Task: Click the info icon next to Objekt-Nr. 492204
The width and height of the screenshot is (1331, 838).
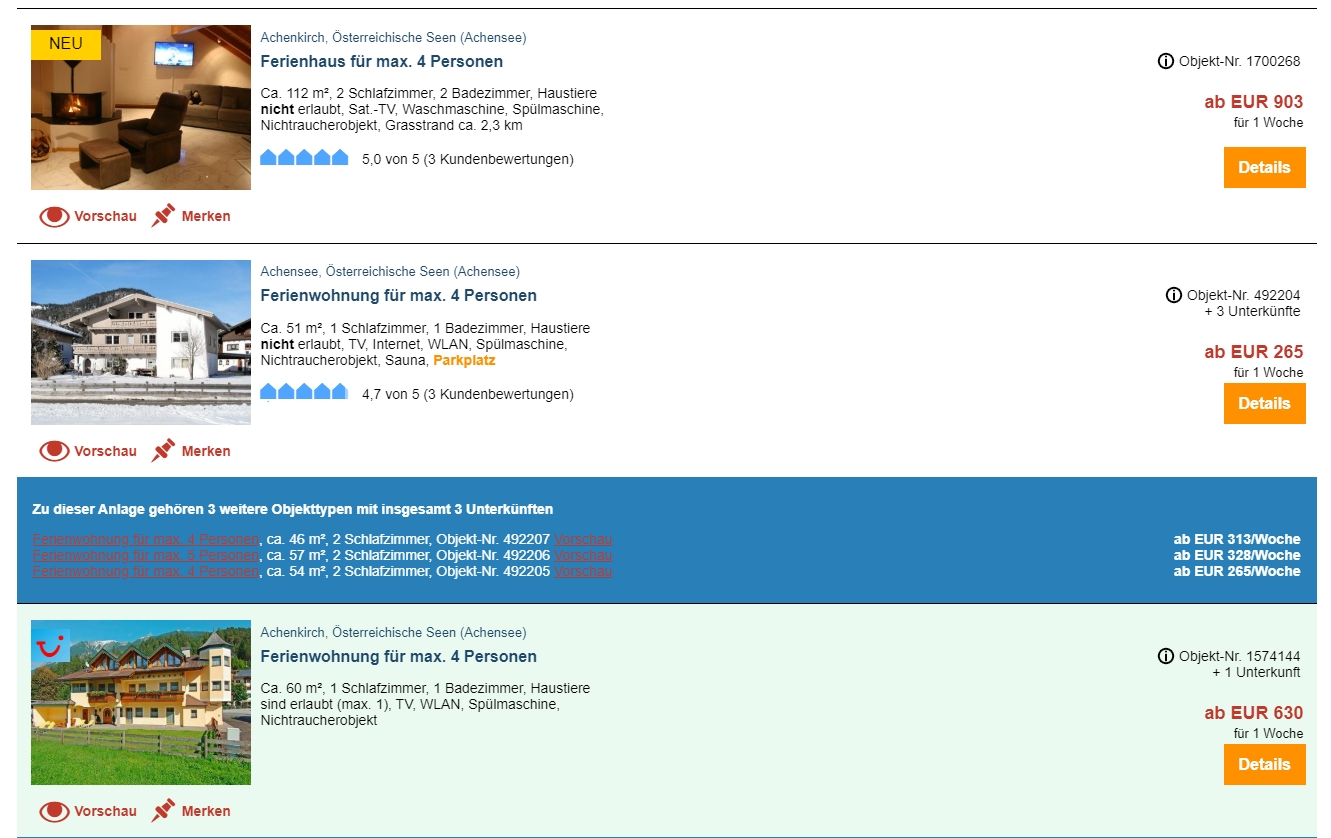Action: coord(1173,296)
